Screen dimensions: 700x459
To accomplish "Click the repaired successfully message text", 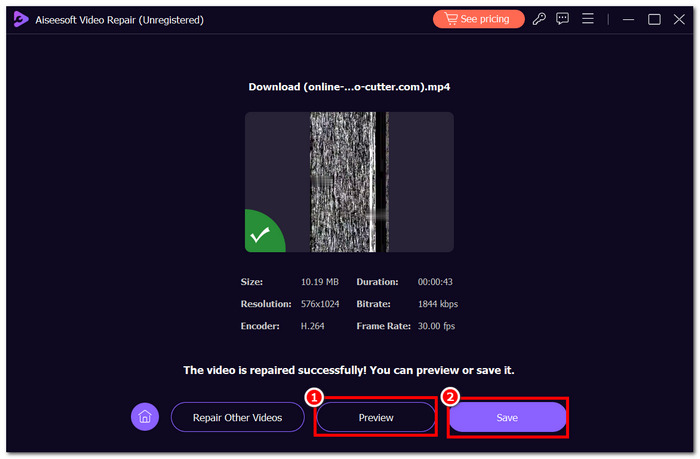I will 349,370.
